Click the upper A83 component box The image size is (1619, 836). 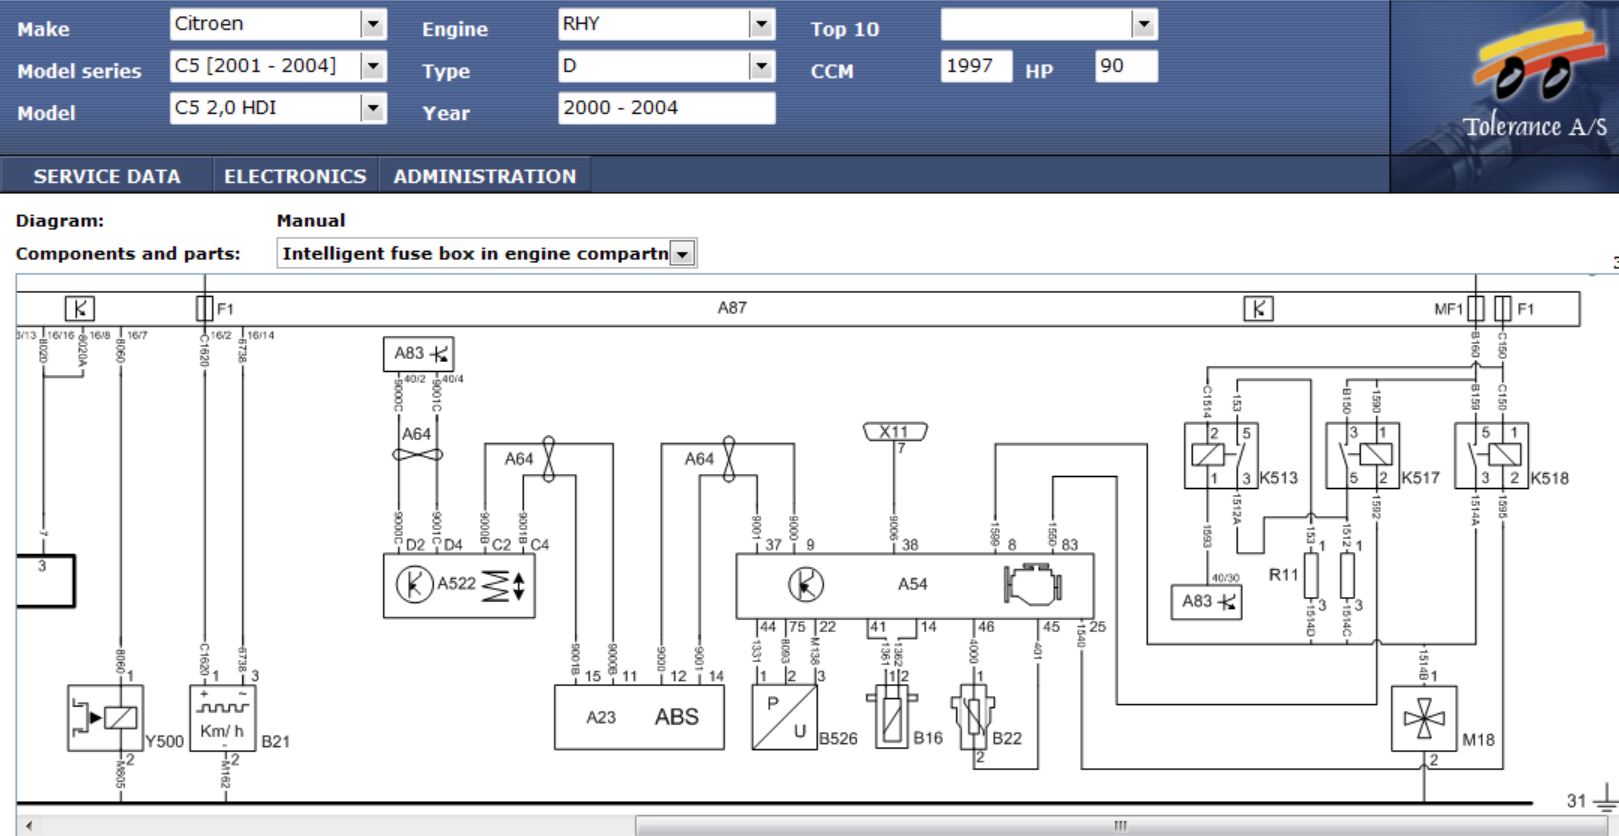tap(418, 354)
